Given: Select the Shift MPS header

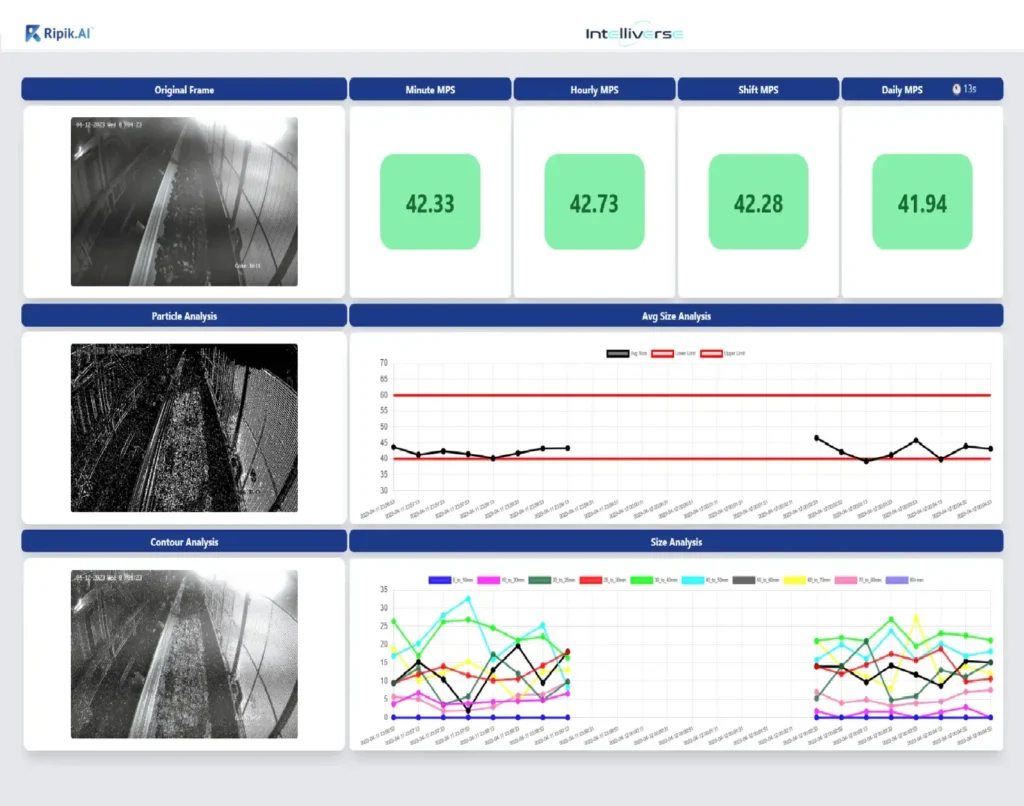Looking at the screenshot, I should [x=757, y=90].
